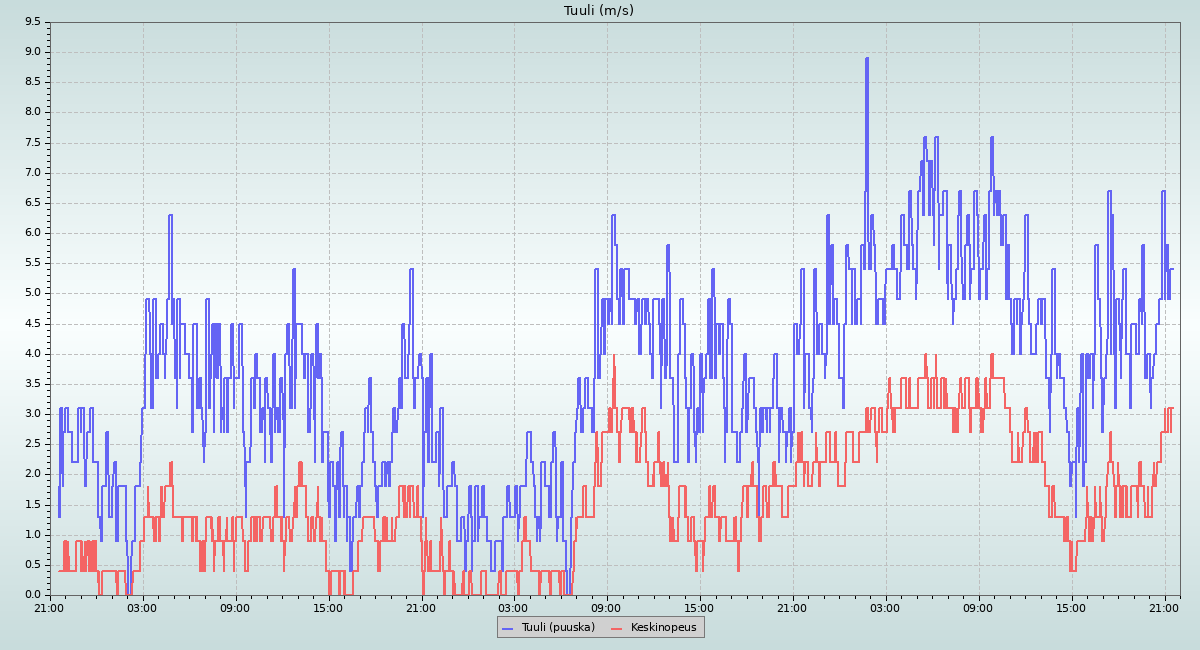Pick the 3.5 y-axis tick label
This screenshot has width=1200, height=650.
(32, 384)
